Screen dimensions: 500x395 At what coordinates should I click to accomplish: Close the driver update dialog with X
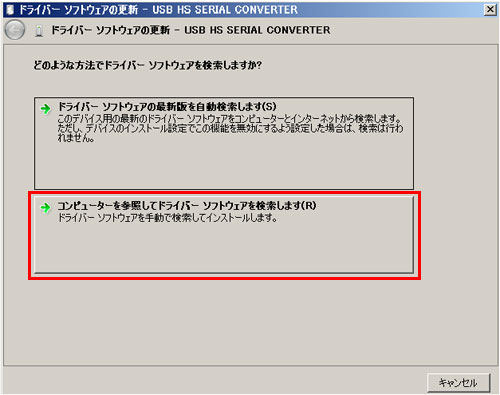[490, 10]
